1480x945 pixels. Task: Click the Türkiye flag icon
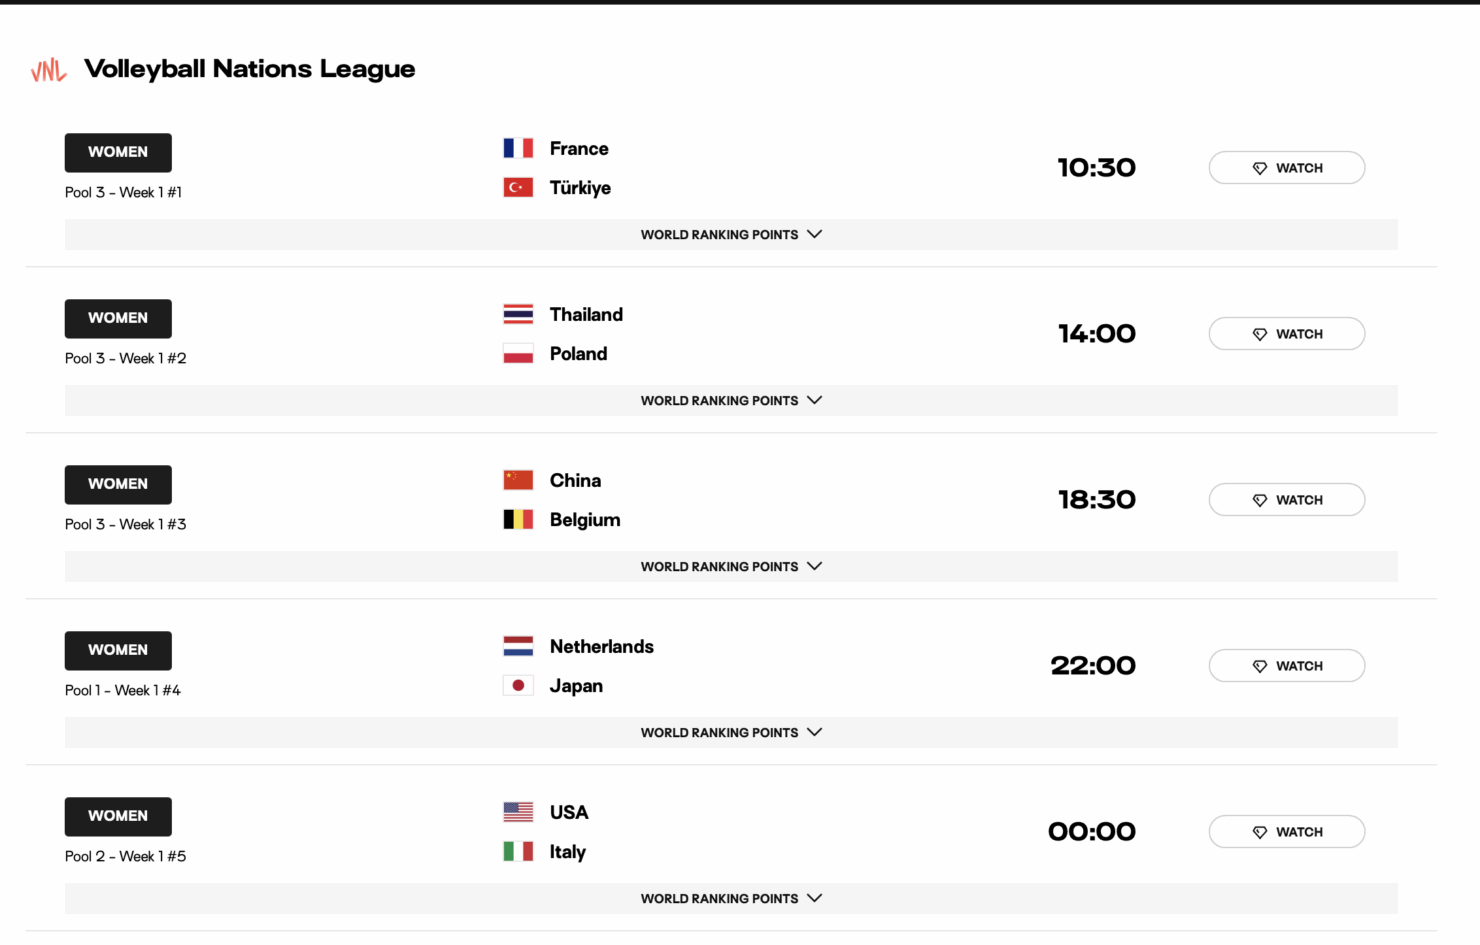coord(518,187)
